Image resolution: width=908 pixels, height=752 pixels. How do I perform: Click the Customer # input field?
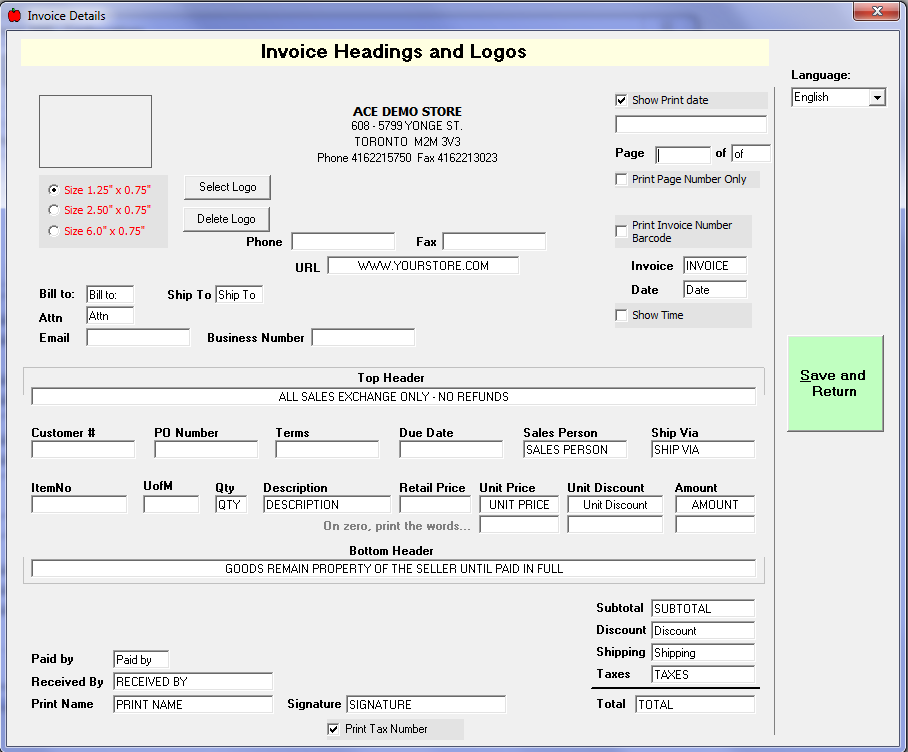pyautogui.click(x=83, y=450)
